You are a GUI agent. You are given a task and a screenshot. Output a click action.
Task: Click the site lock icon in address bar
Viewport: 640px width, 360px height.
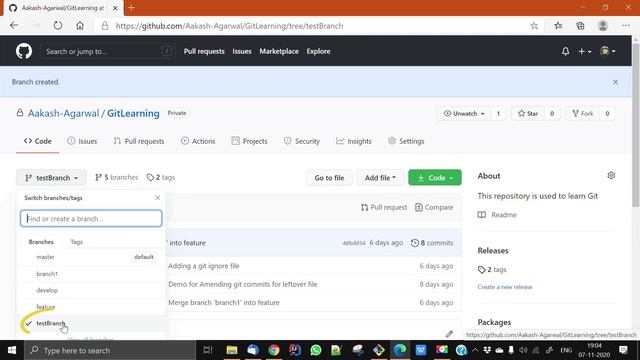click(105, 26)
